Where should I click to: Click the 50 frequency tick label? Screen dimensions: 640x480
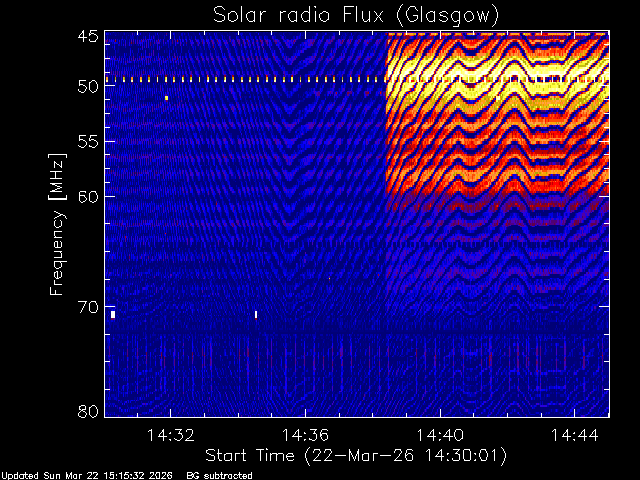[x=88, y=86]
